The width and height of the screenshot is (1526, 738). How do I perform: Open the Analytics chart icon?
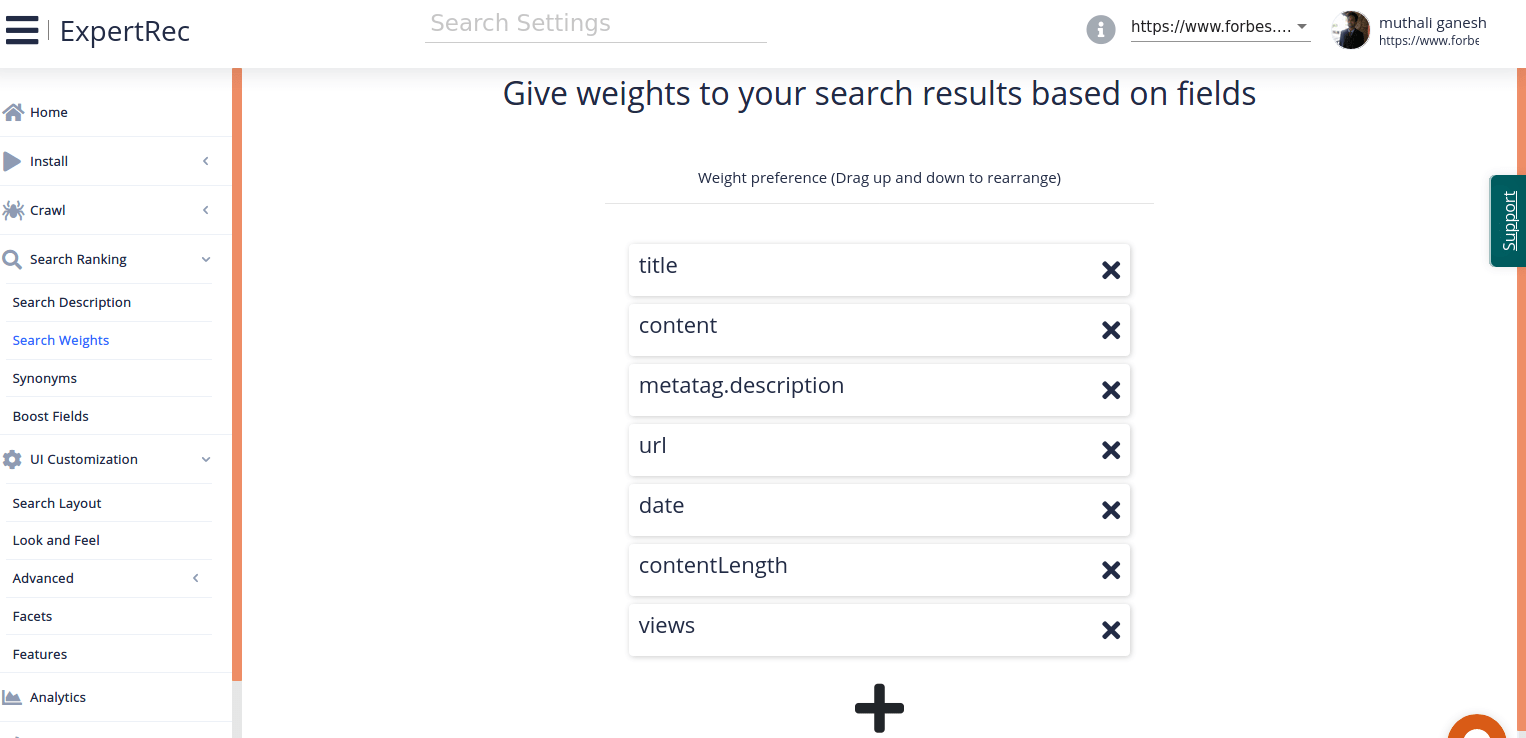point(12,697)
